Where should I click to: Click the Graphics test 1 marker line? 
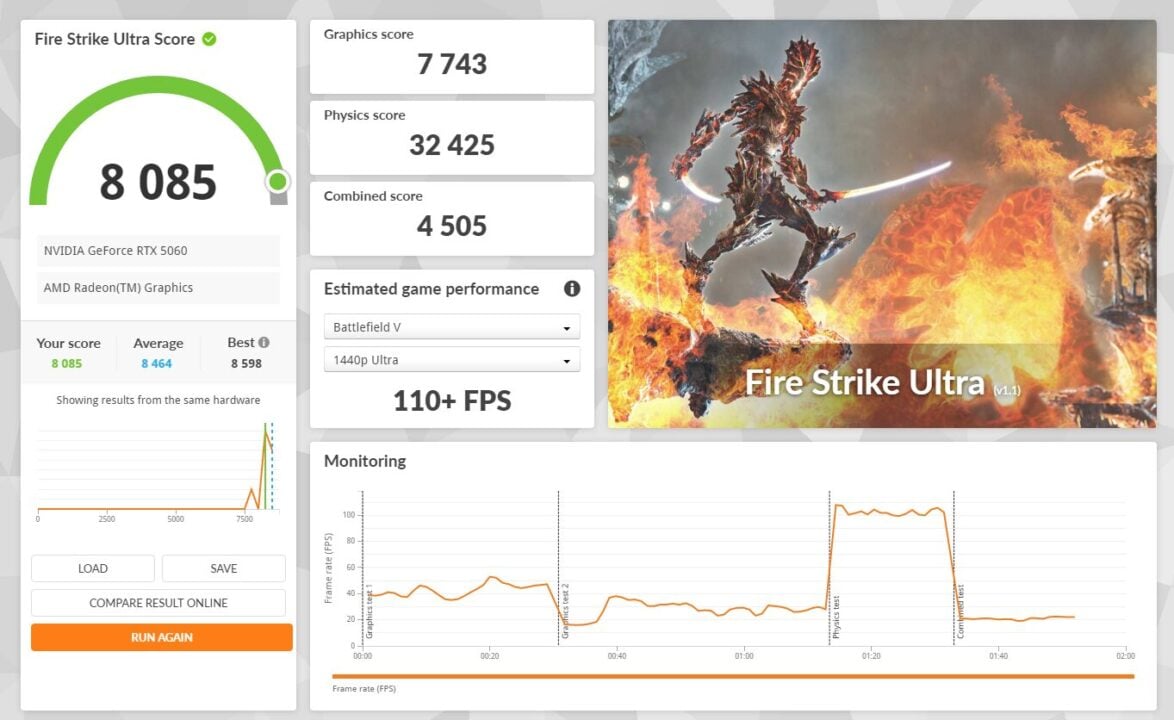[362, 567]
